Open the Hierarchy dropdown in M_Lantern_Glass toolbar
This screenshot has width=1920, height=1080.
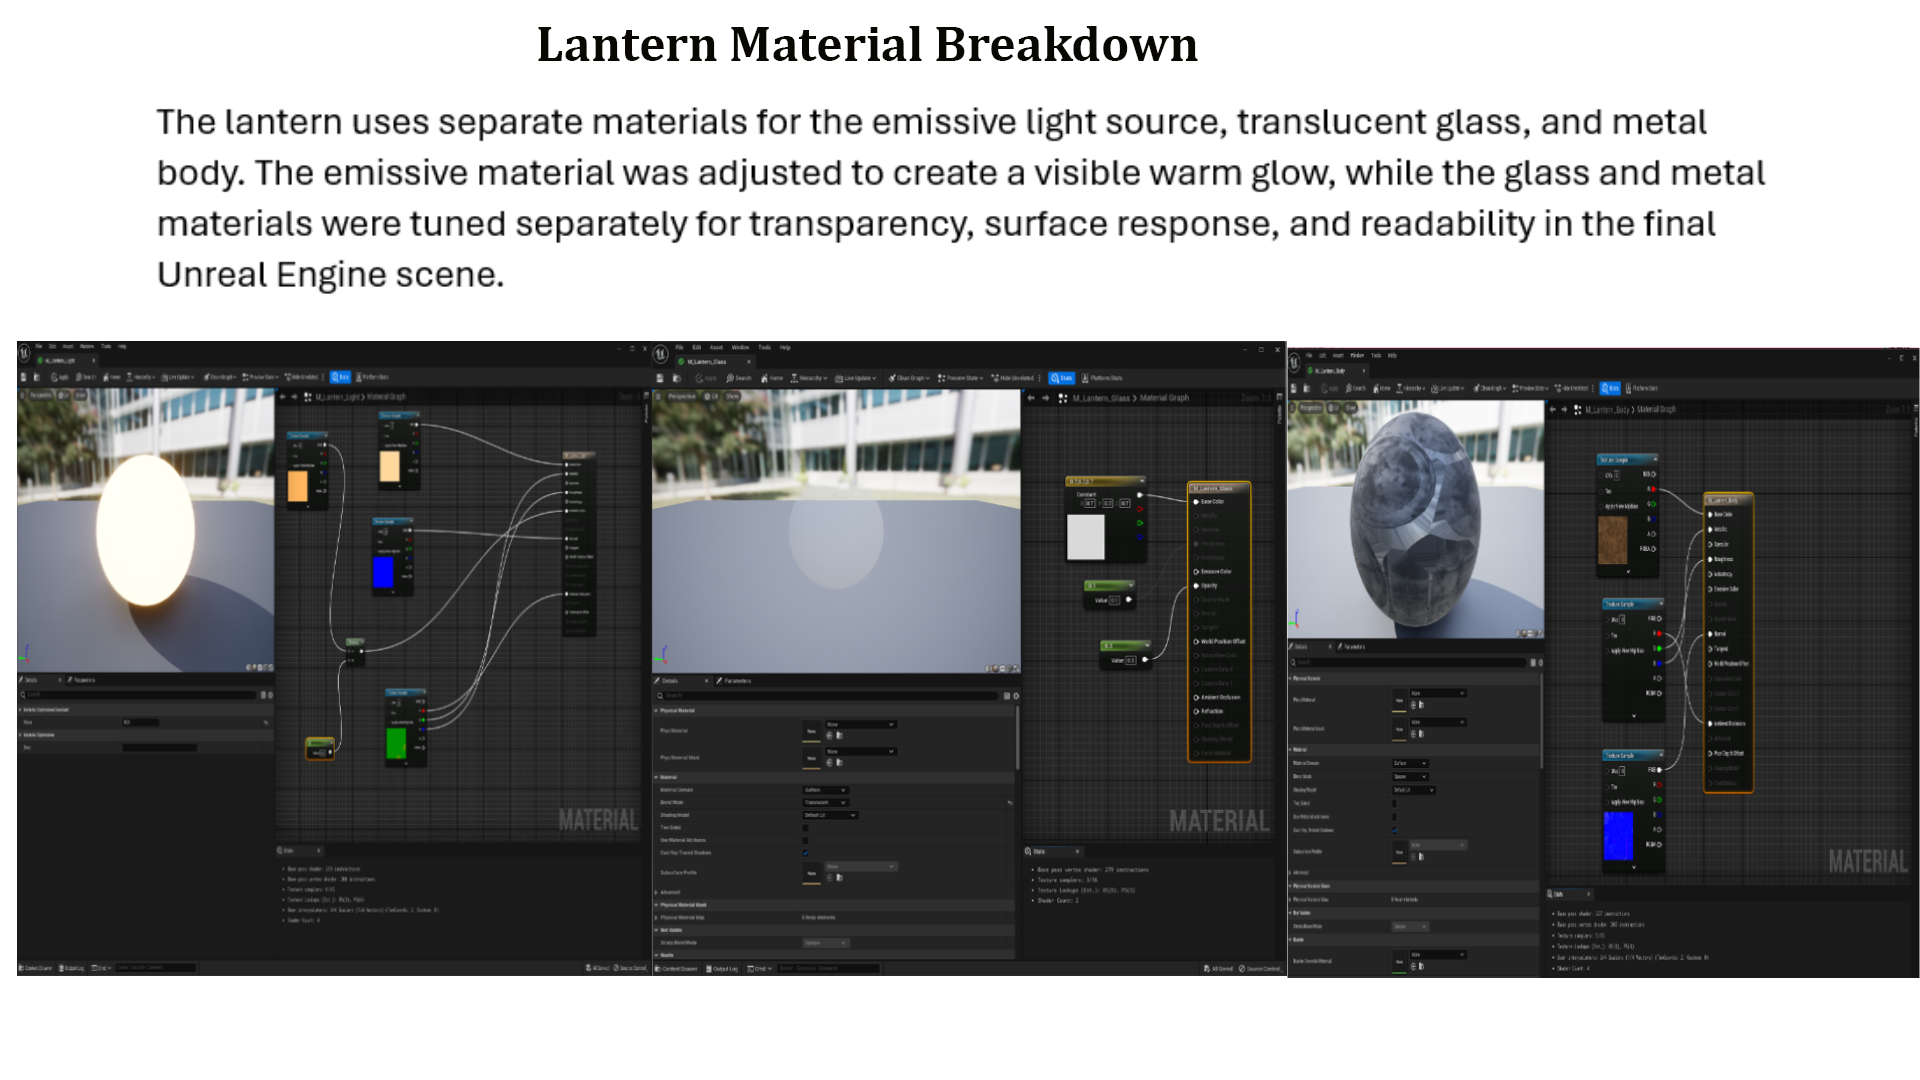pyautogui.click(x=809, y=378)
